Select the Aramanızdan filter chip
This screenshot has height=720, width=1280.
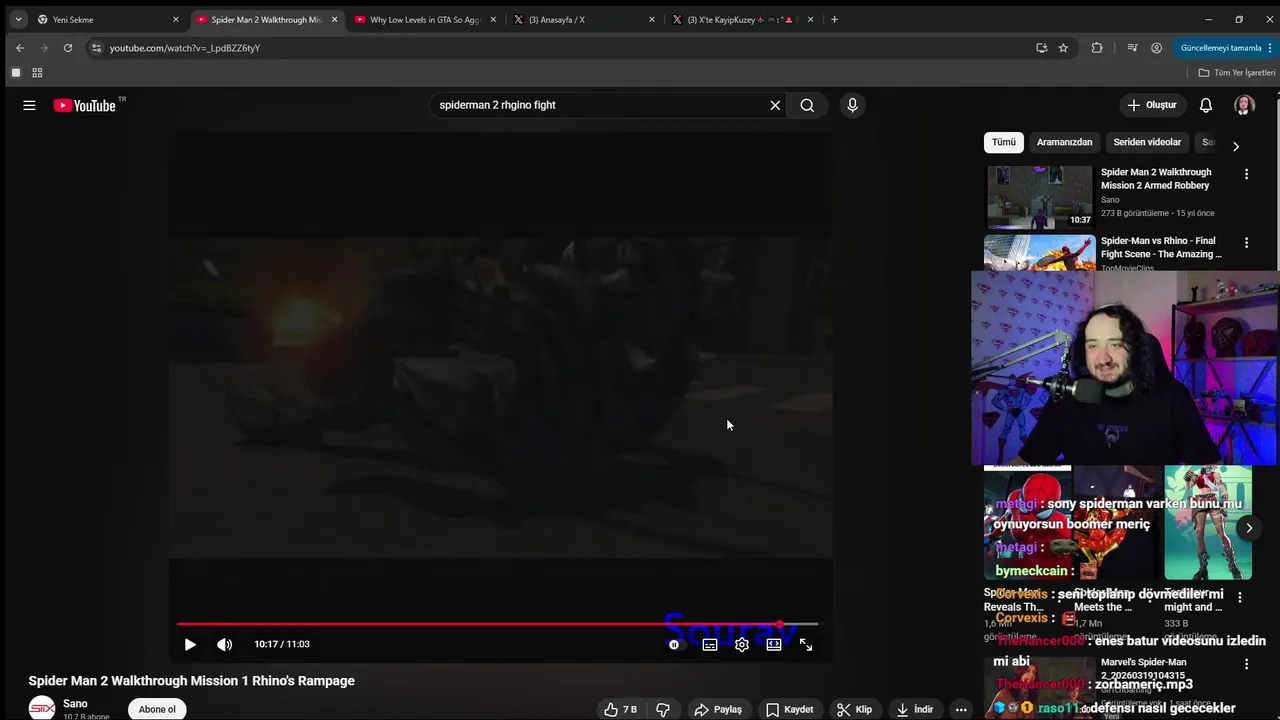tap(1064, 142)
